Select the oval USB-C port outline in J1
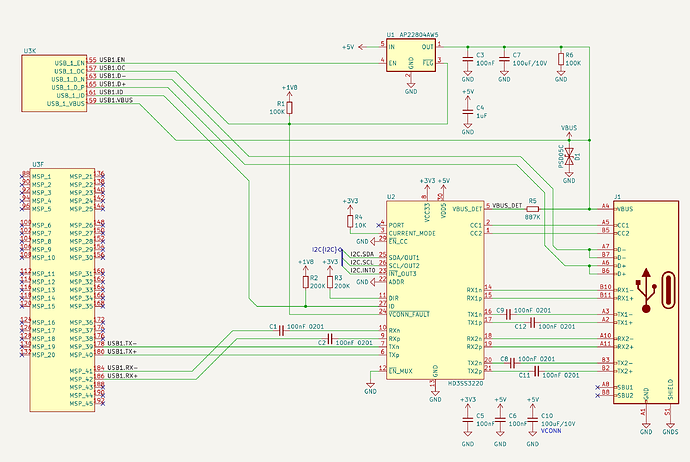 click(x=668, y=290)
